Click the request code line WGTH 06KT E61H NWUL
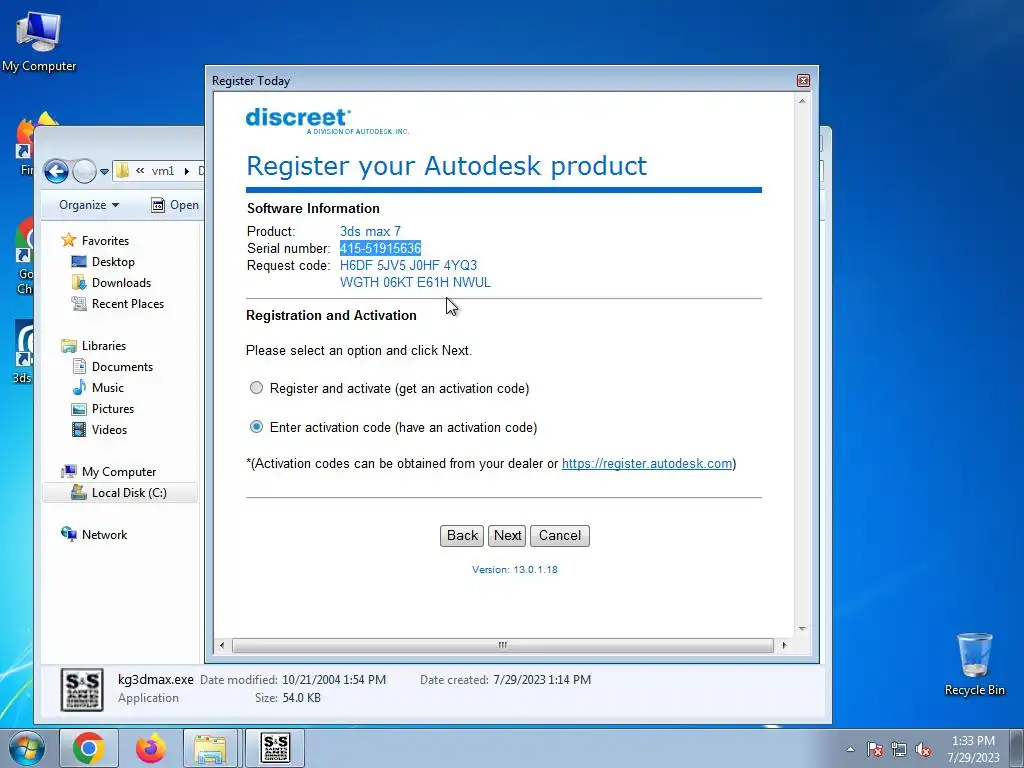 point(415,282)
